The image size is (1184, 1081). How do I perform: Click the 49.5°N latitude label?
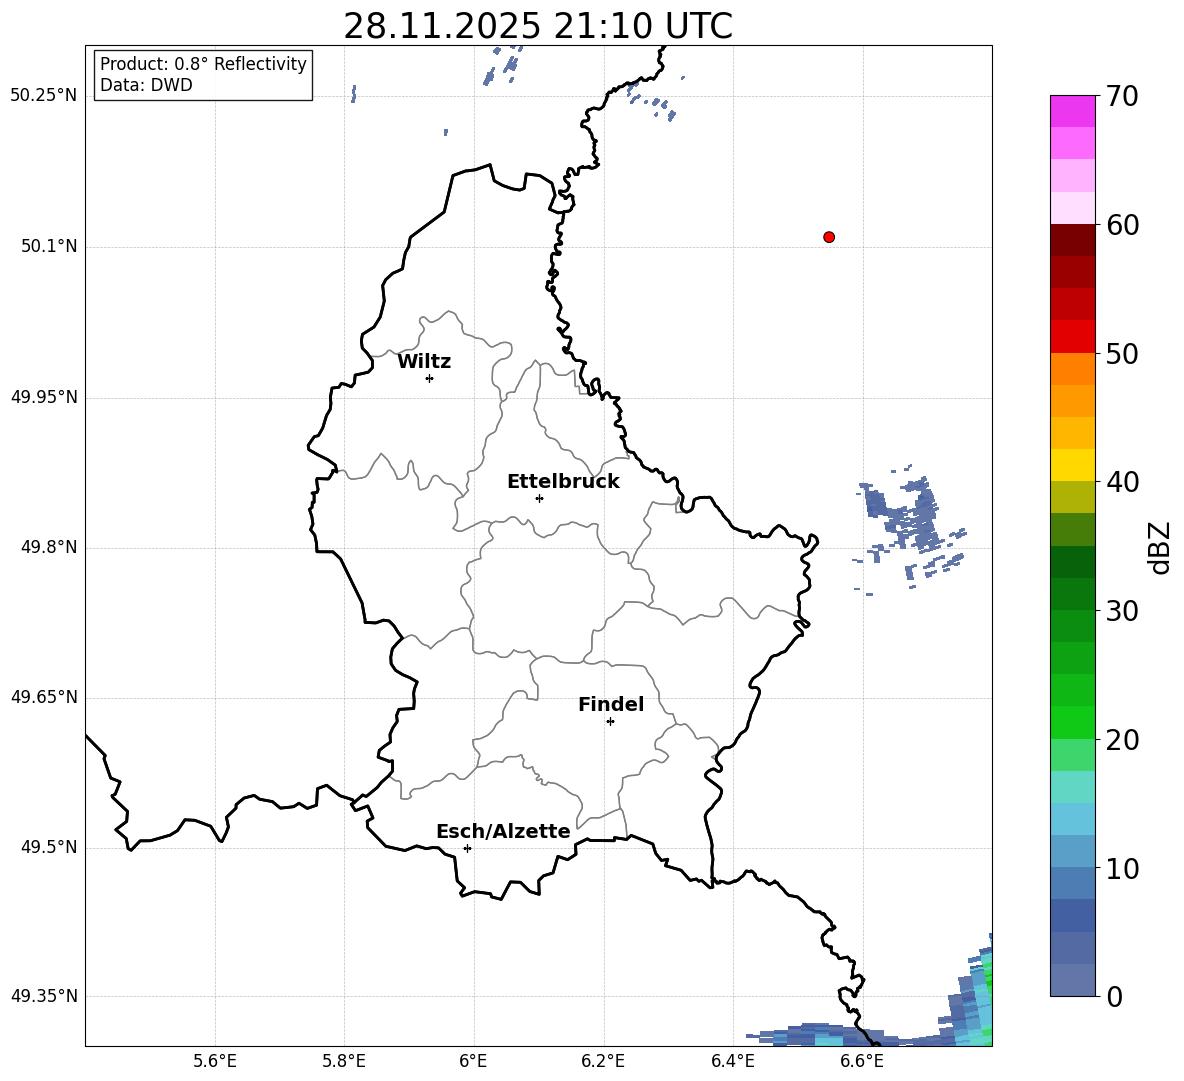49,847
